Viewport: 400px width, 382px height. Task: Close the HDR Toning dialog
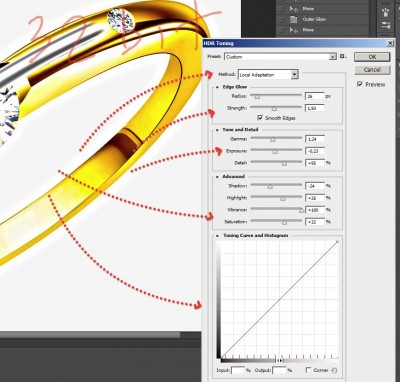390,43
